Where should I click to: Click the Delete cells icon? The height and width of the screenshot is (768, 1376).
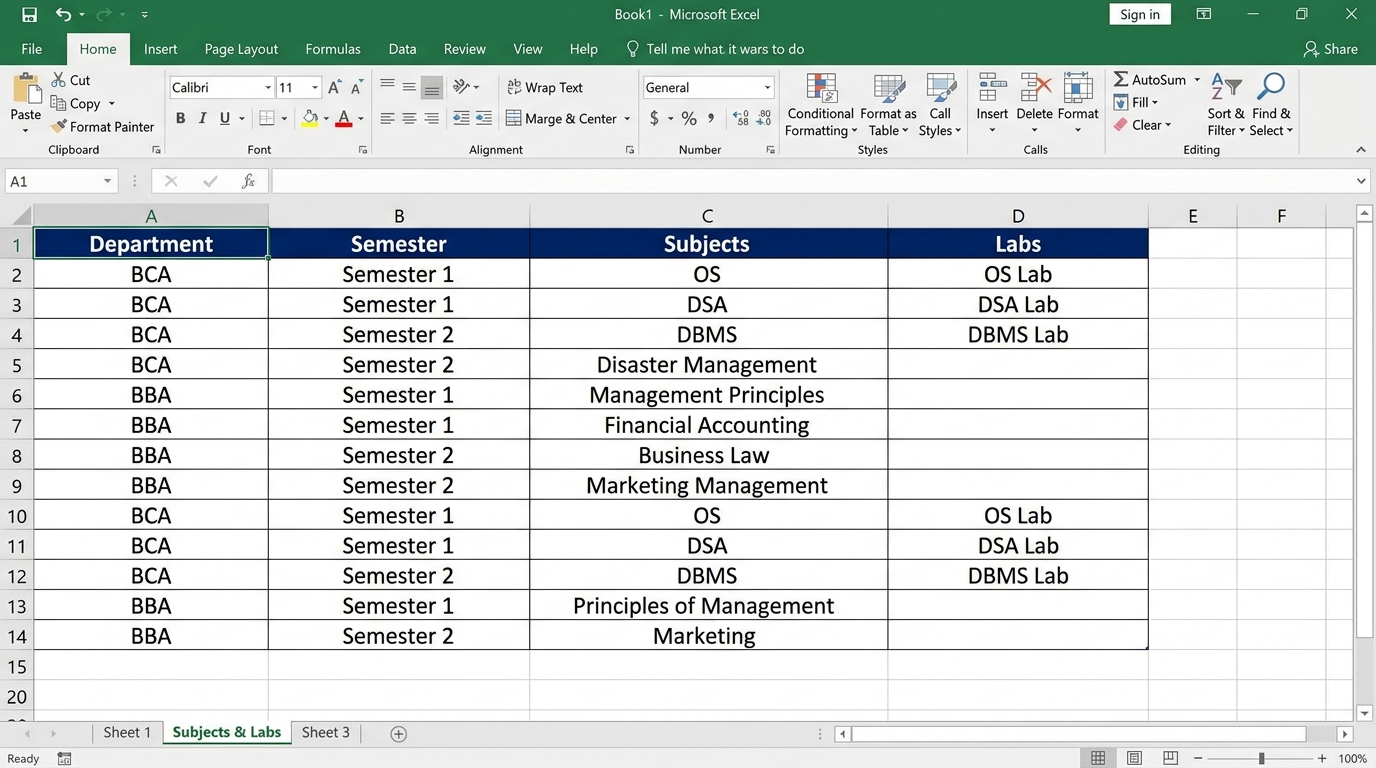pos(1035,87)
